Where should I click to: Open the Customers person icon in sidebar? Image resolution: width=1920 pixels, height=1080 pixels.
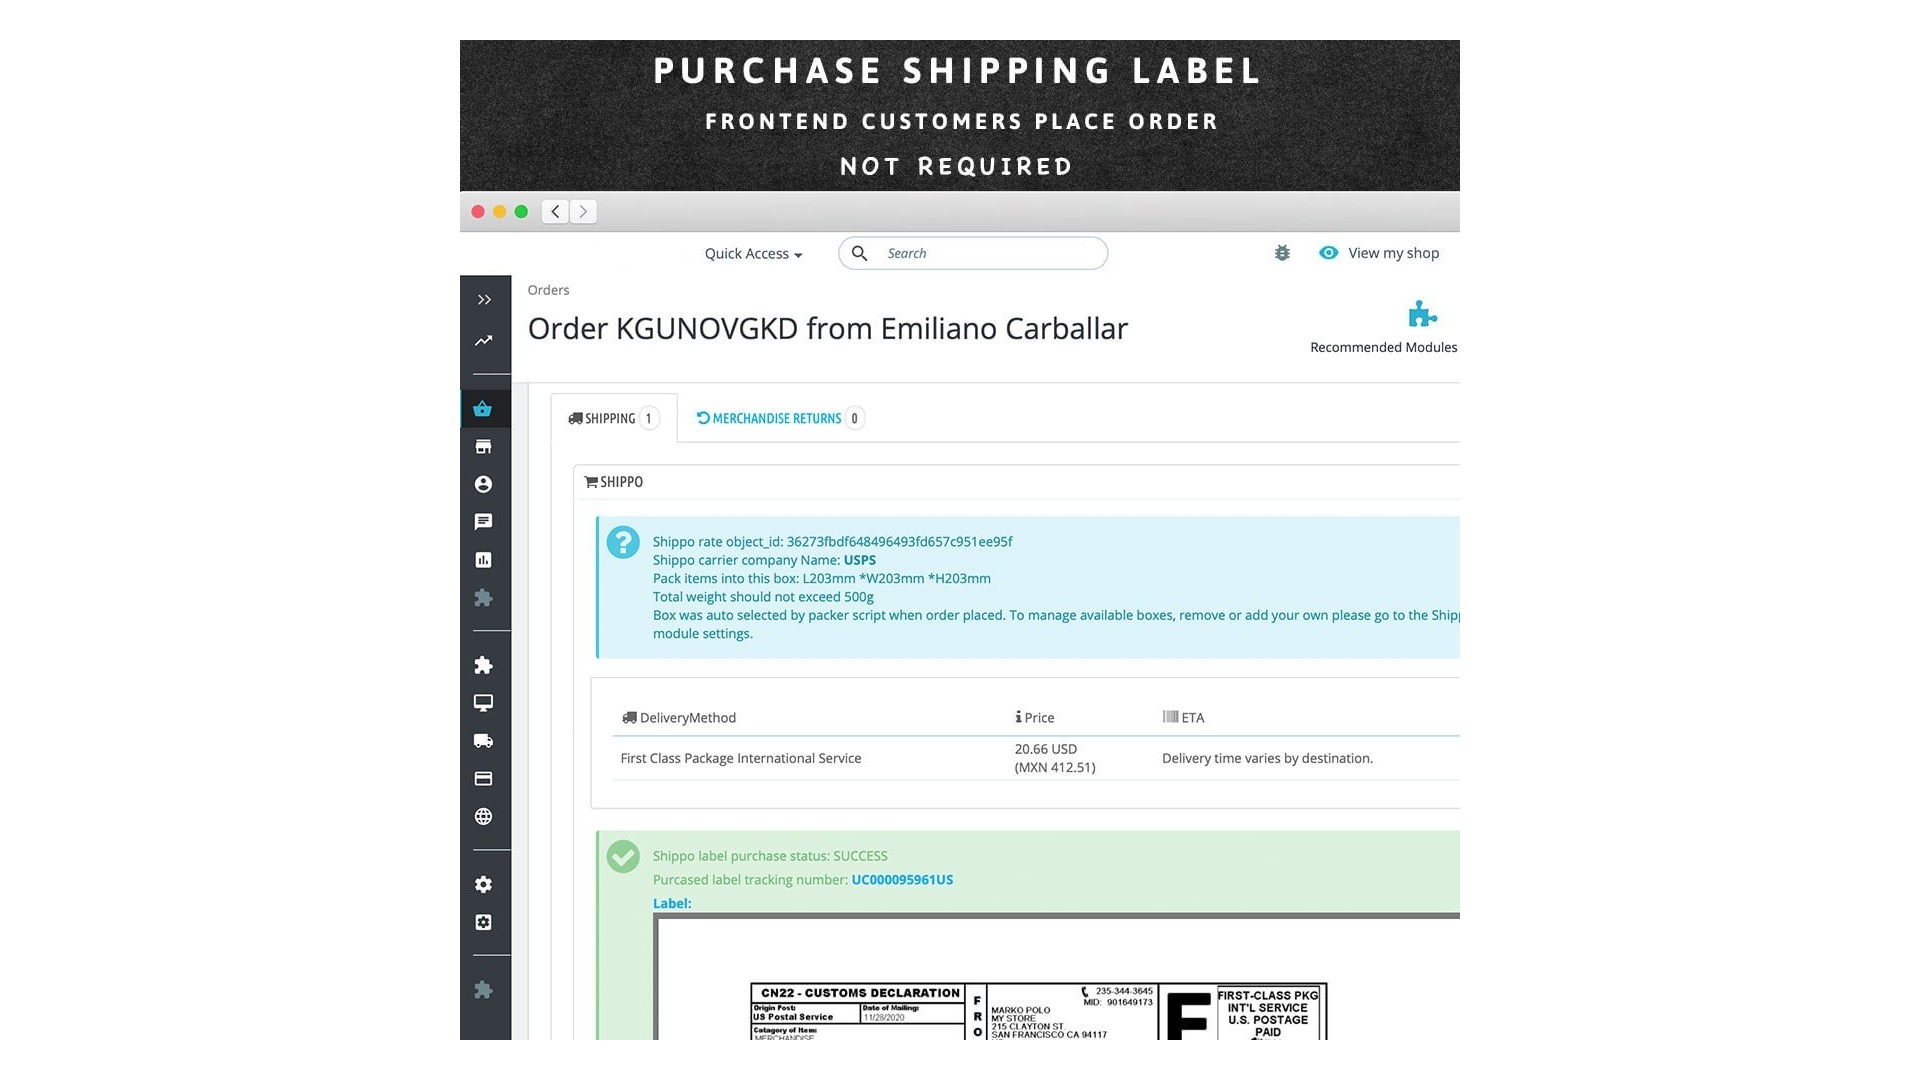pos(483,484)
